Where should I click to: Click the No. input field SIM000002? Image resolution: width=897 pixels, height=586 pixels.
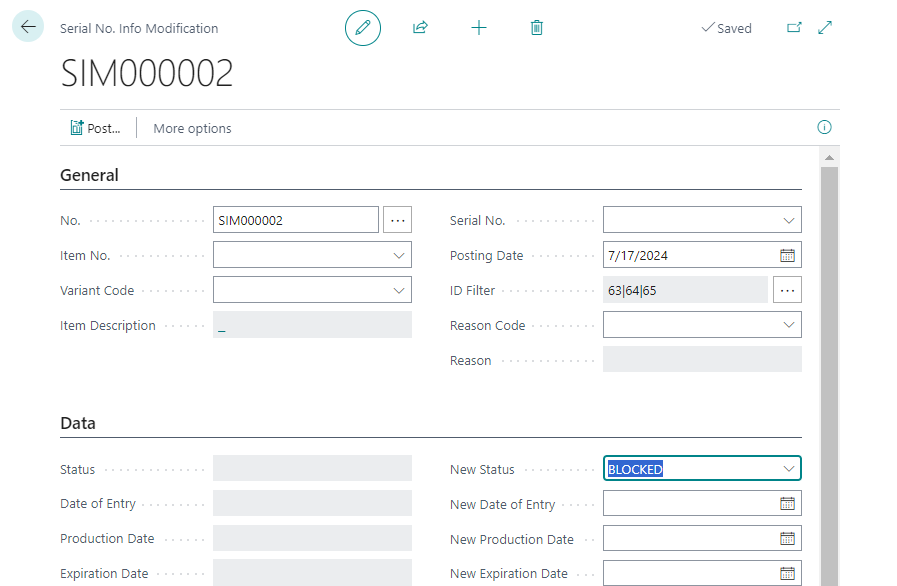pyautogui.click(x=296, y=220)
